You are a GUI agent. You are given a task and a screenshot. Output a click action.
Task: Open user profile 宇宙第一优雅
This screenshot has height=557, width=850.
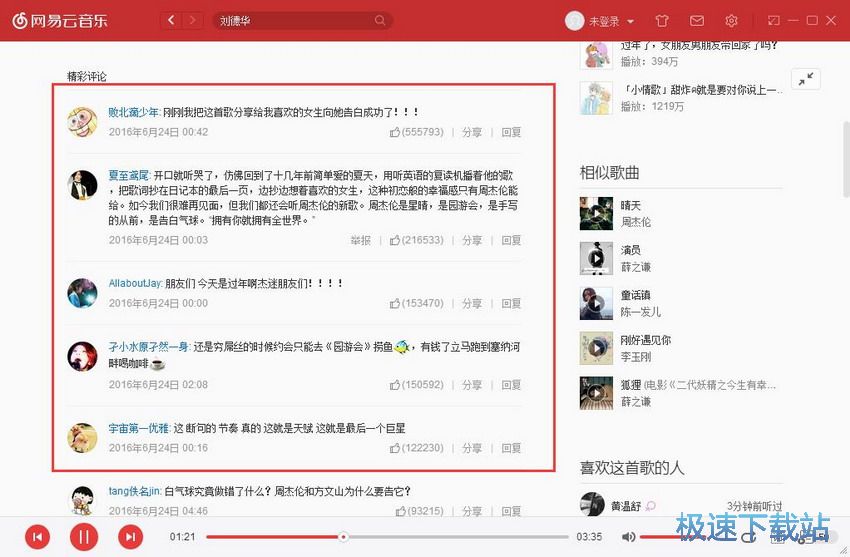[139, 428]
